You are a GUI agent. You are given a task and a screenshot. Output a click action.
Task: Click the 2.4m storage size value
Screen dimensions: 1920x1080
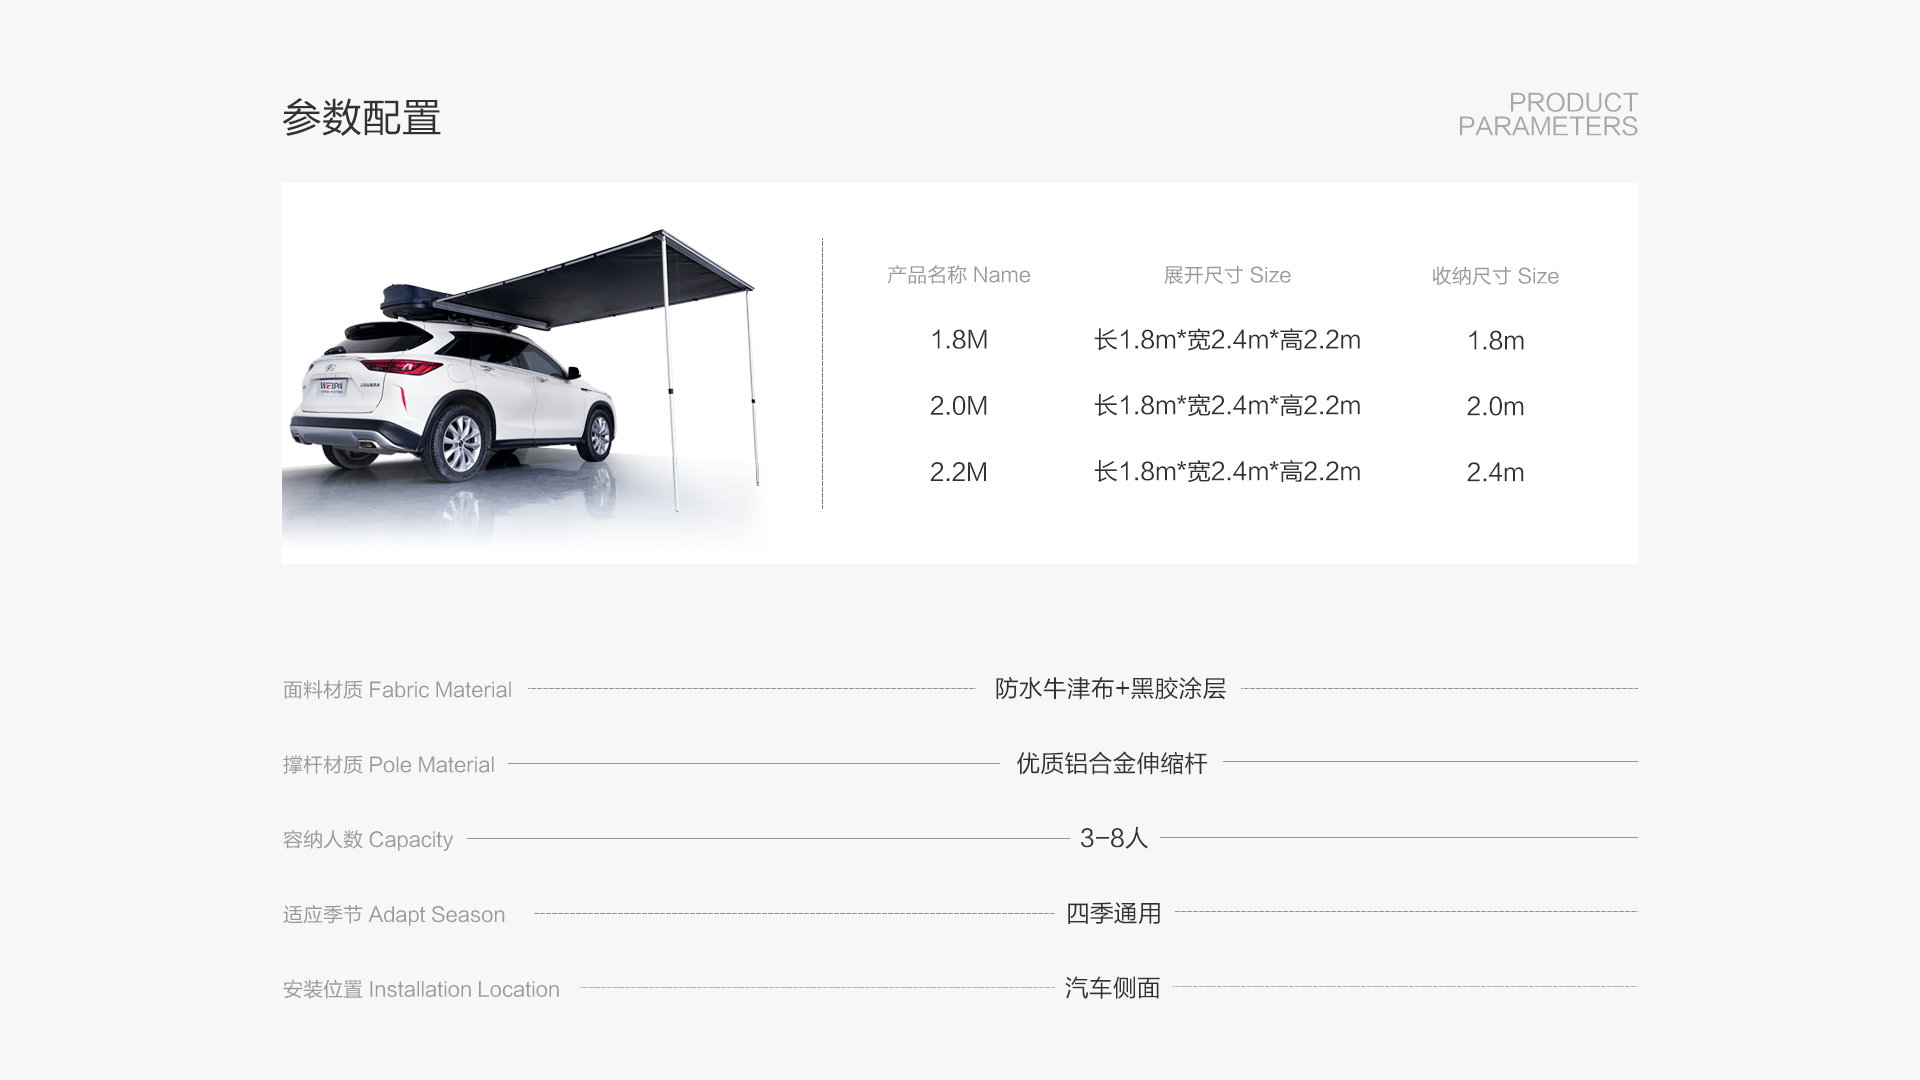pos(1495,472)
